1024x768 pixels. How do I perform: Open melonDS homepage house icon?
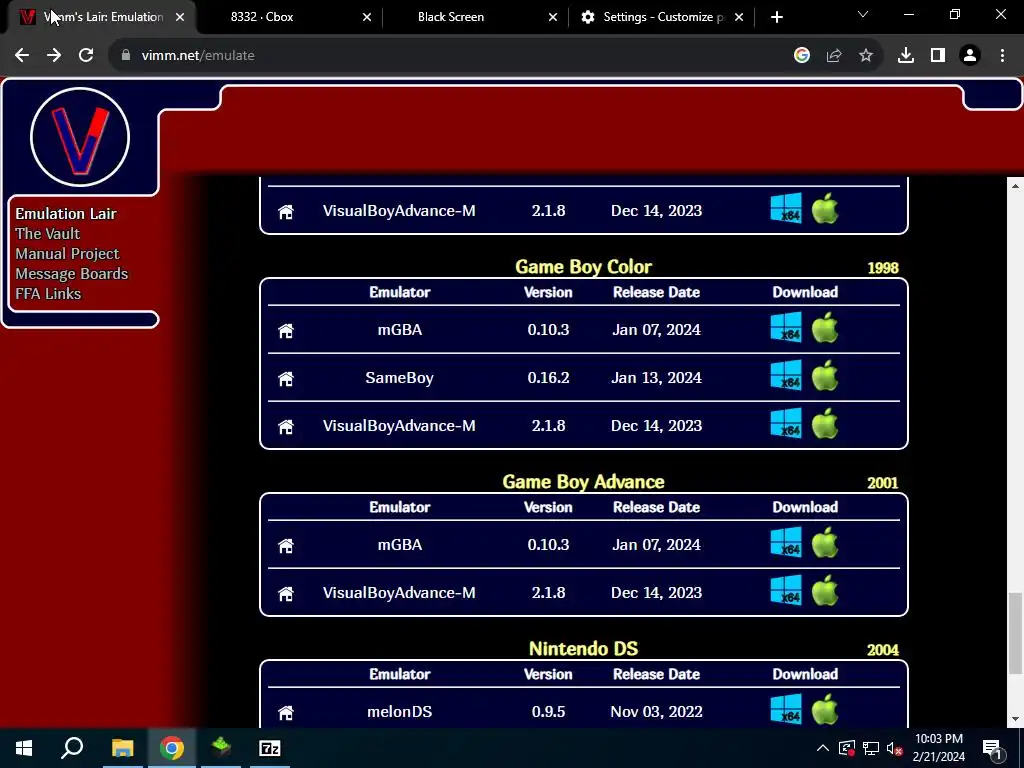coord(285,712)
